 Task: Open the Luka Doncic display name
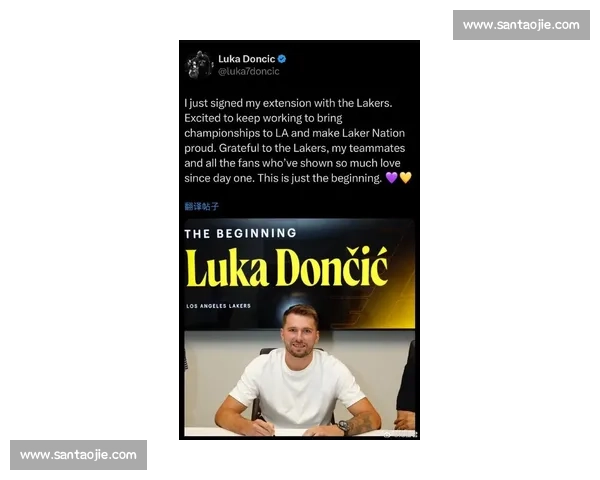pos(246,59)
